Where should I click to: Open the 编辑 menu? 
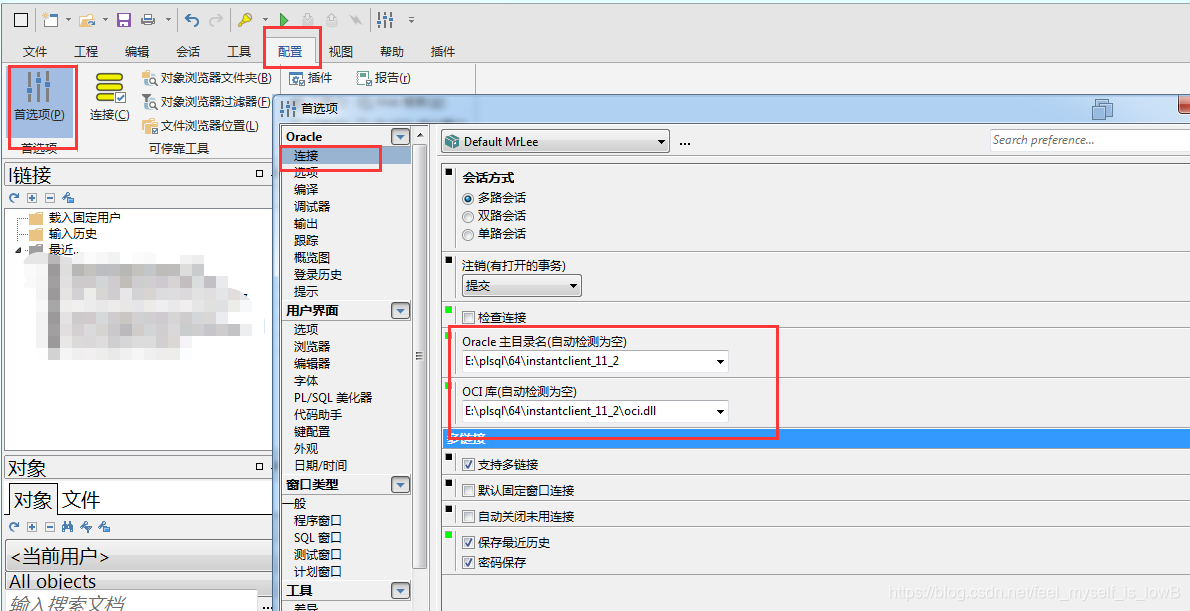tap(137, 52)
